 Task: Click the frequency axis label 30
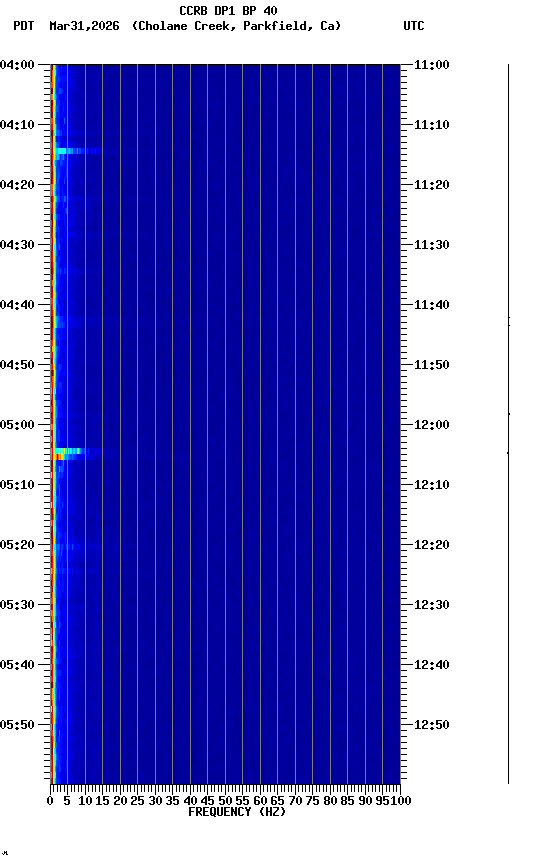coord(155,801)
